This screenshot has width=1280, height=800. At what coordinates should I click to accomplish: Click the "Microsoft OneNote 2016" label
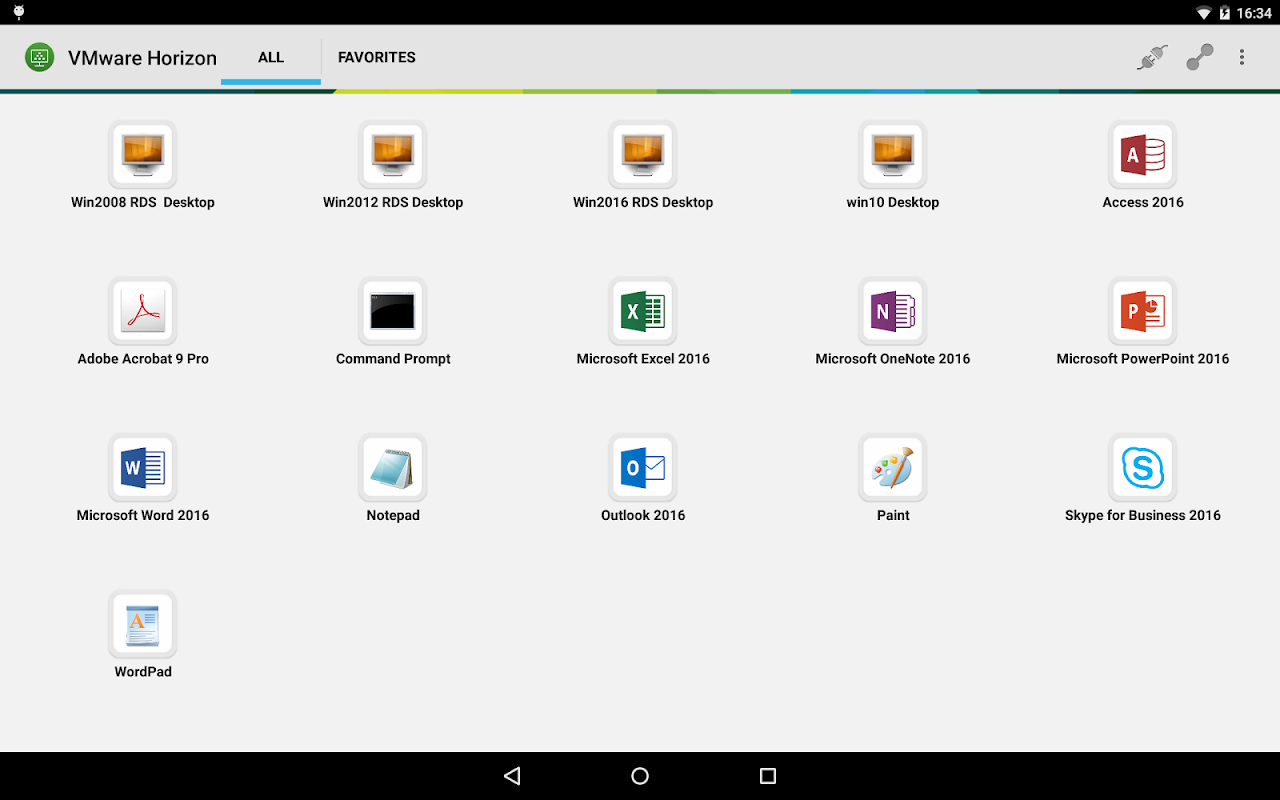click(x=893, y=359)
